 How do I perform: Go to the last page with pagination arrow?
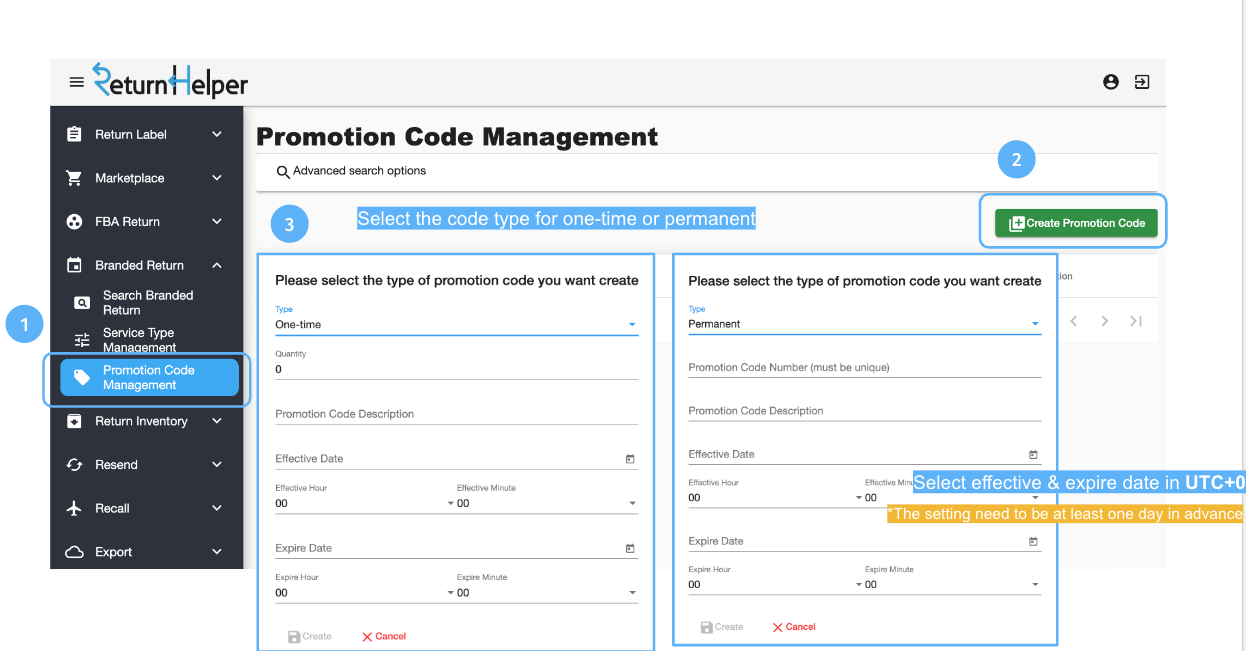click(x=1135, y=320)
